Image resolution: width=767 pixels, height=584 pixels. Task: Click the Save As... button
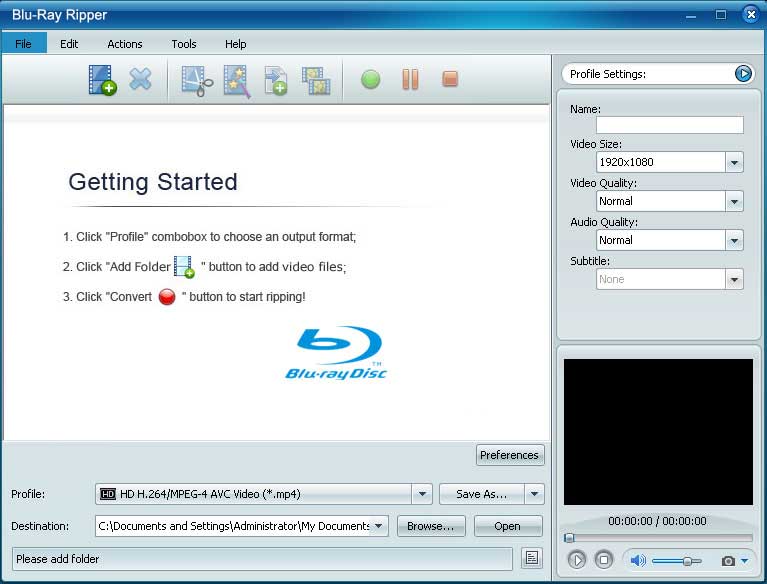[482, 494]
